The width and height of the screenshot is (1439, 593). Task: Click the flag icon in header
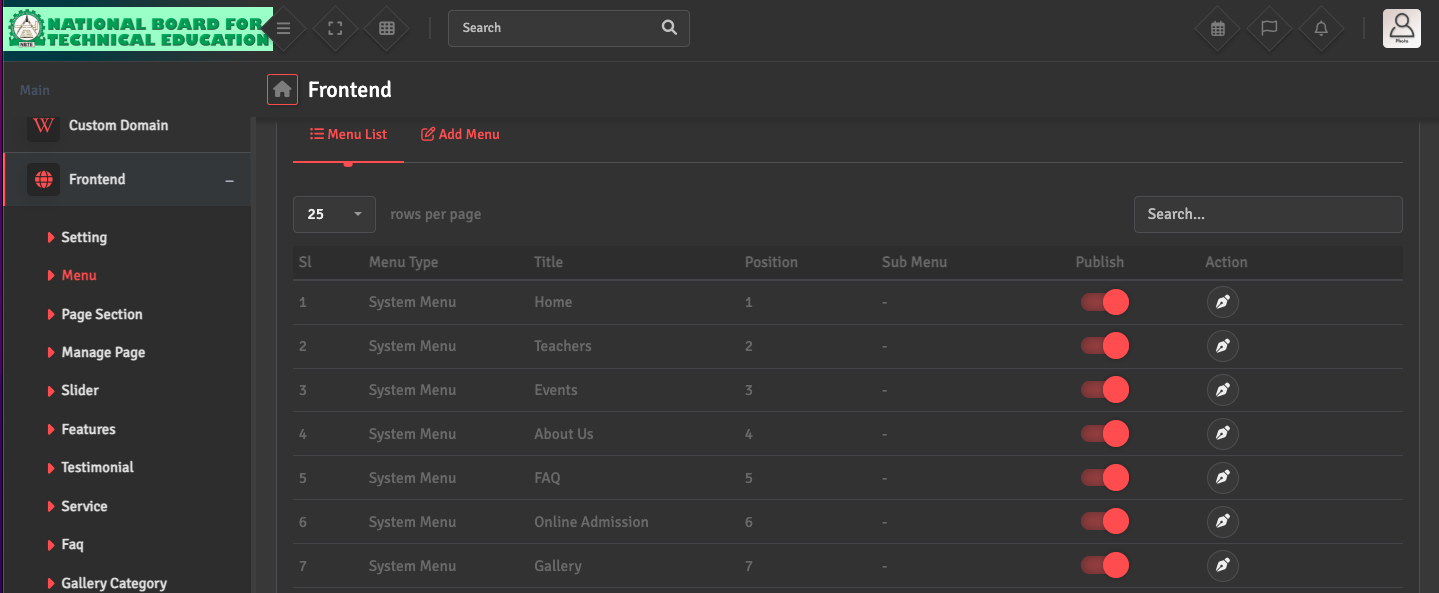click(1269, 28)
